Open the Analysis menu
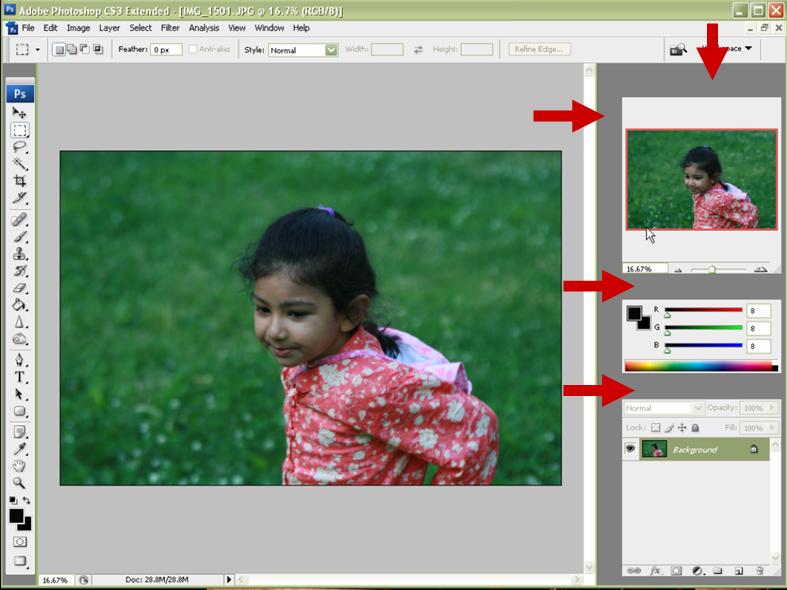 204,28
